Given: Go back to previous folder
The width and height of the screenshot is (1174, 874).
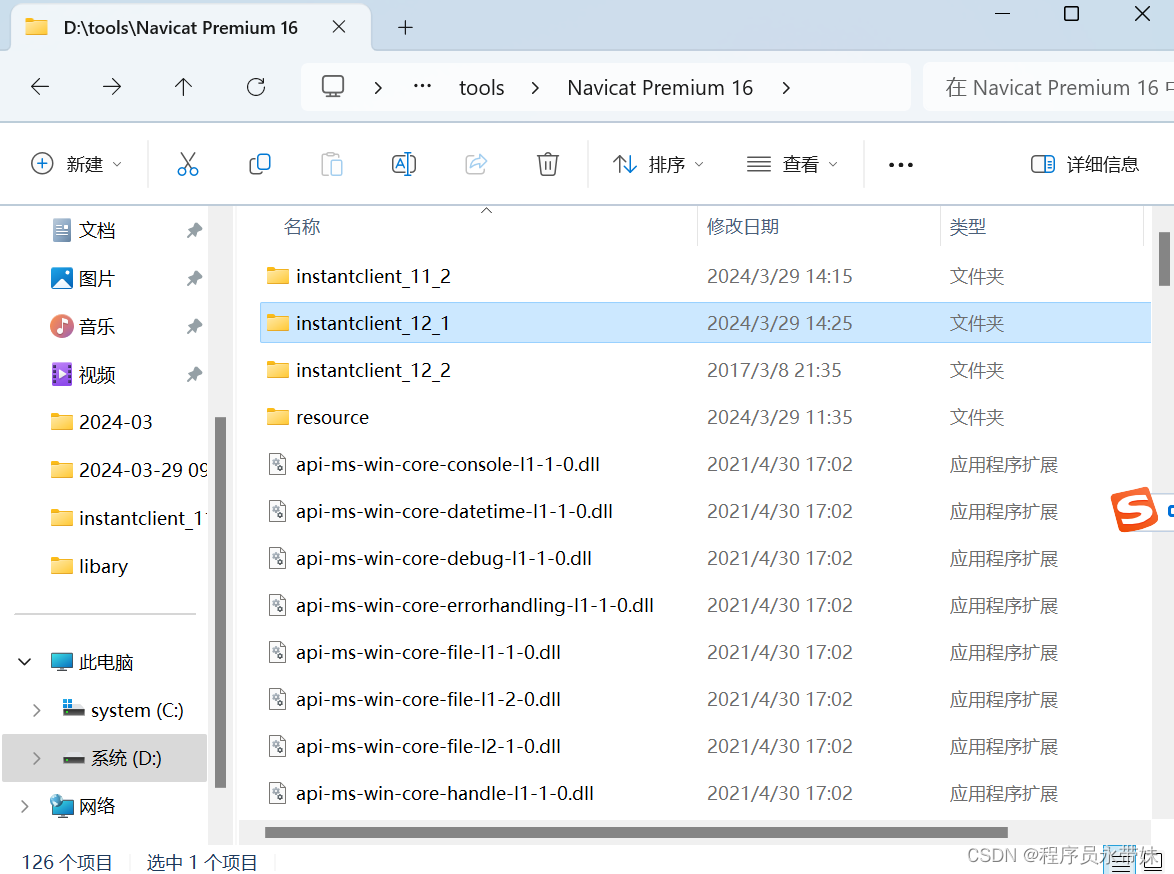Looking at the screenshot, I should (x=40, y=87).
